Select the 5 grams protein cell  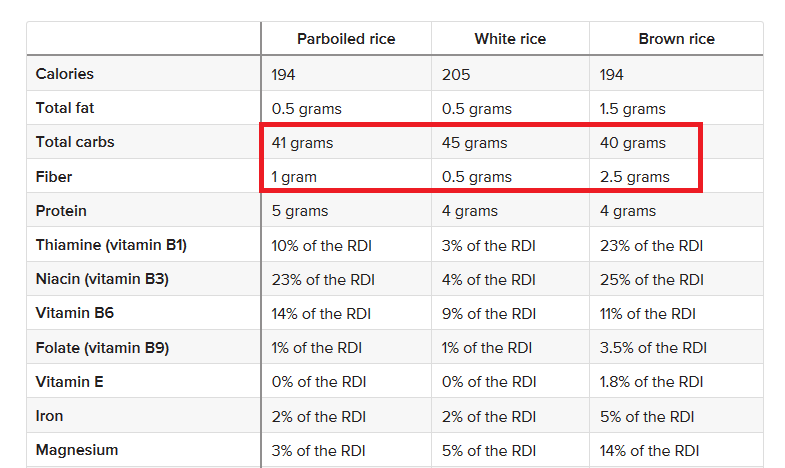[299, 211]
